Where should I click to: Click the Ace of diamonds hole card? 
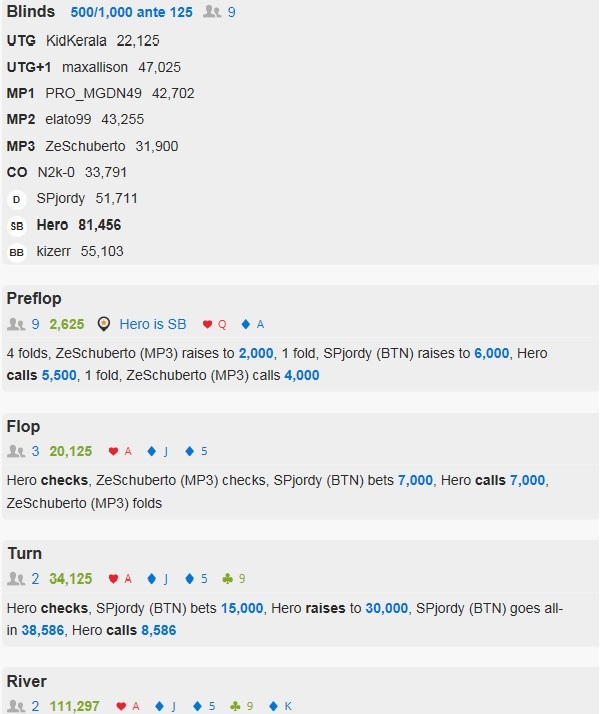pos(252,324)
